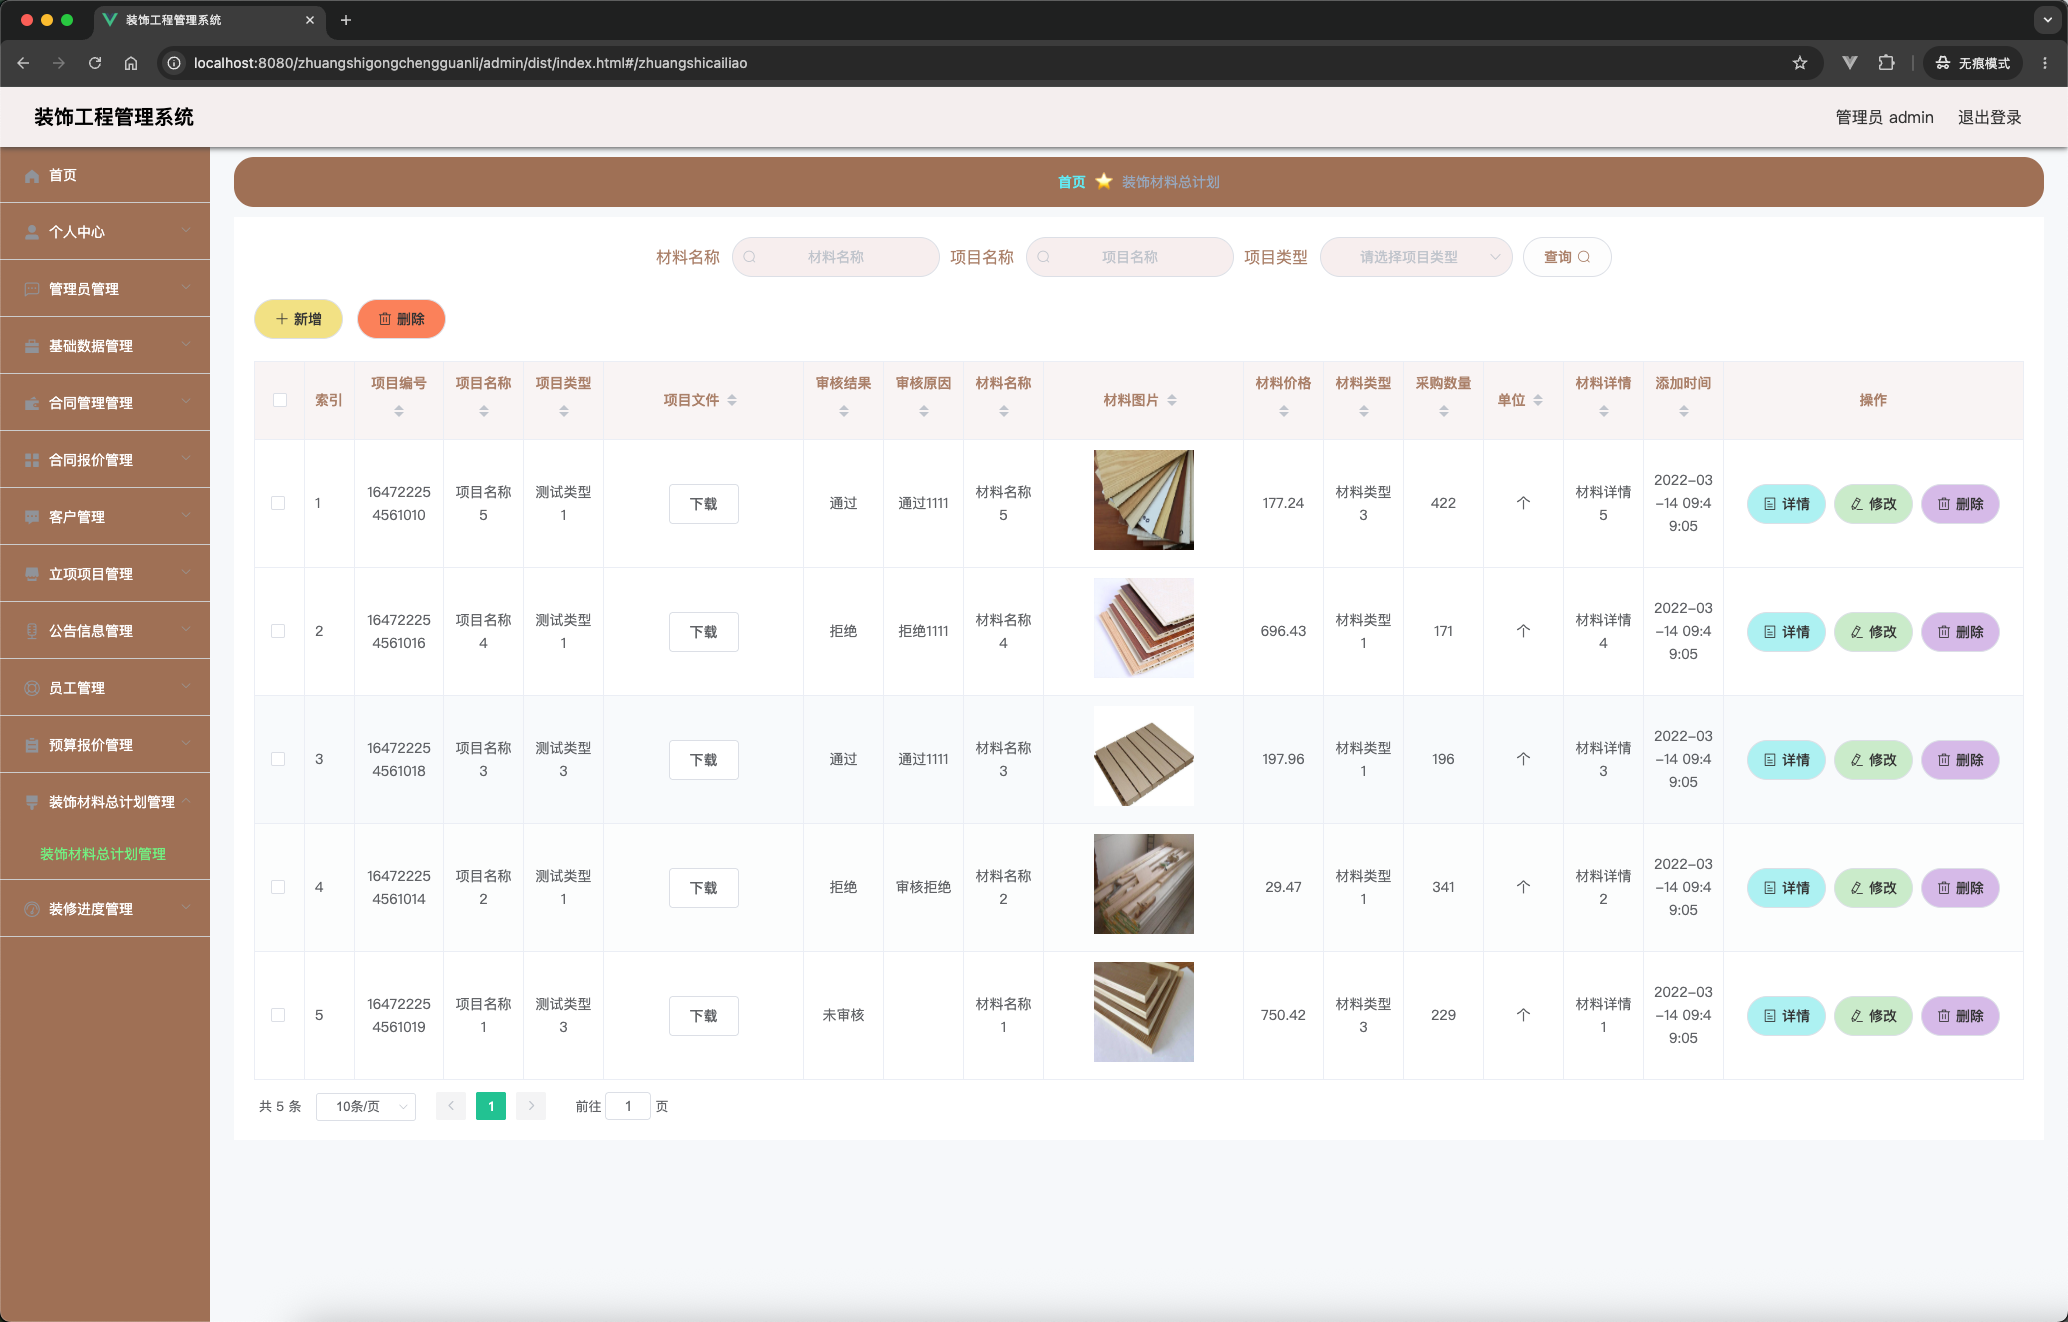Expand the 装修进度管理 menu chevron
Viewport: 2068px width, 1322px height.
[x=186, y=908]
